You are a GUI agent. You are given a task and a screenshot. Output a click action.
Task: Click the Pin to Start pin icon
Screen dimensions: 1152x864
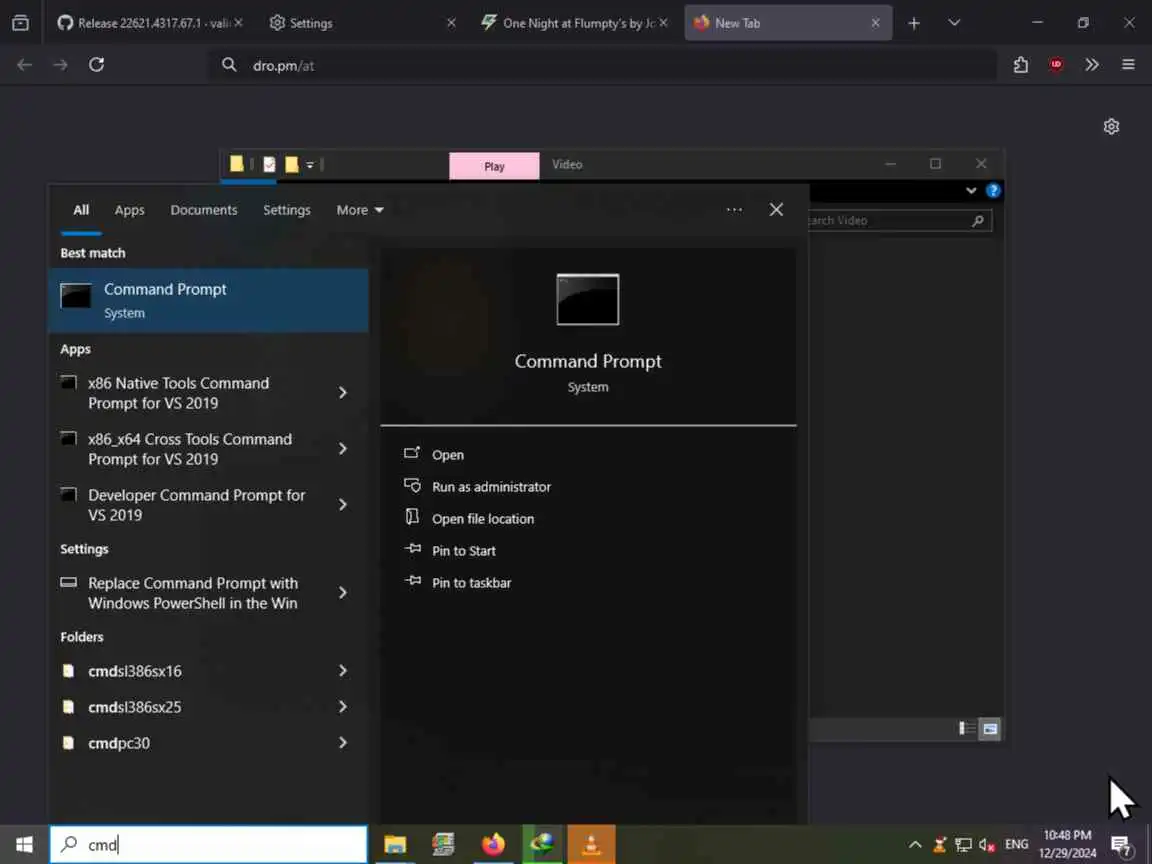pyautogui.click(x=413, y=549)
